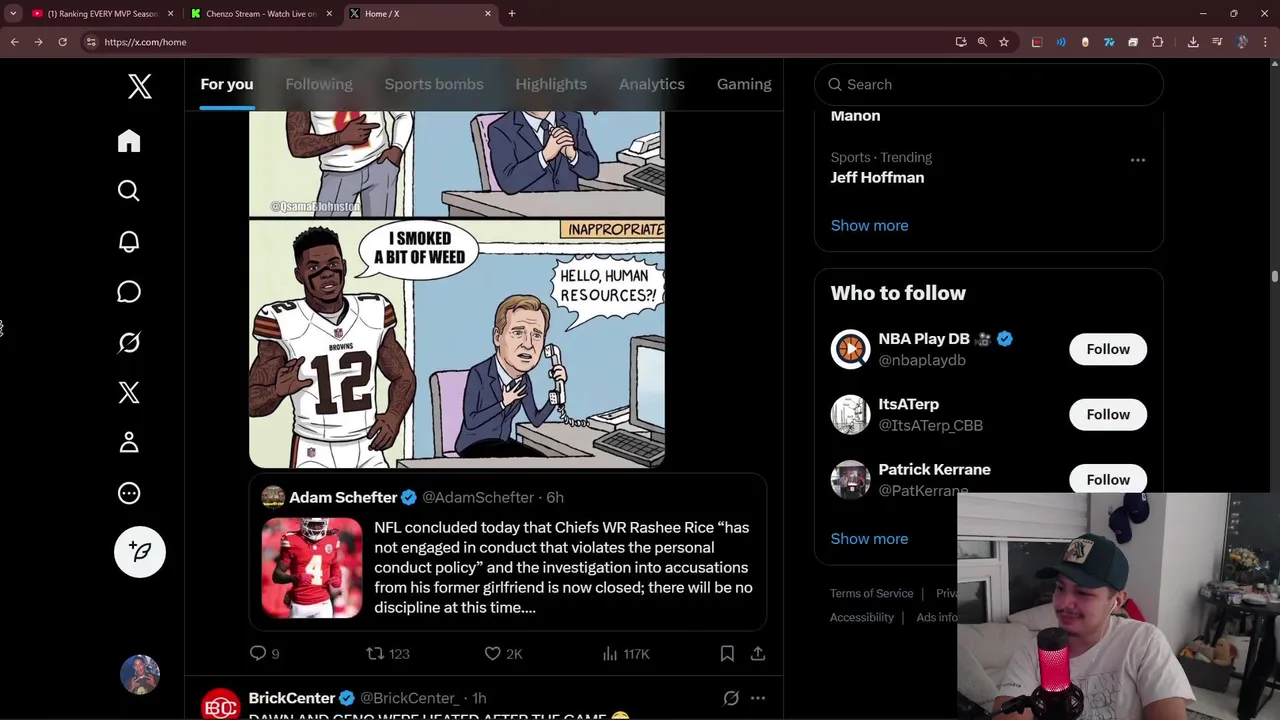Open more options for Jeff Hoffman trend
Screen dimensions: 1280x720
(x=1138, y=160)
